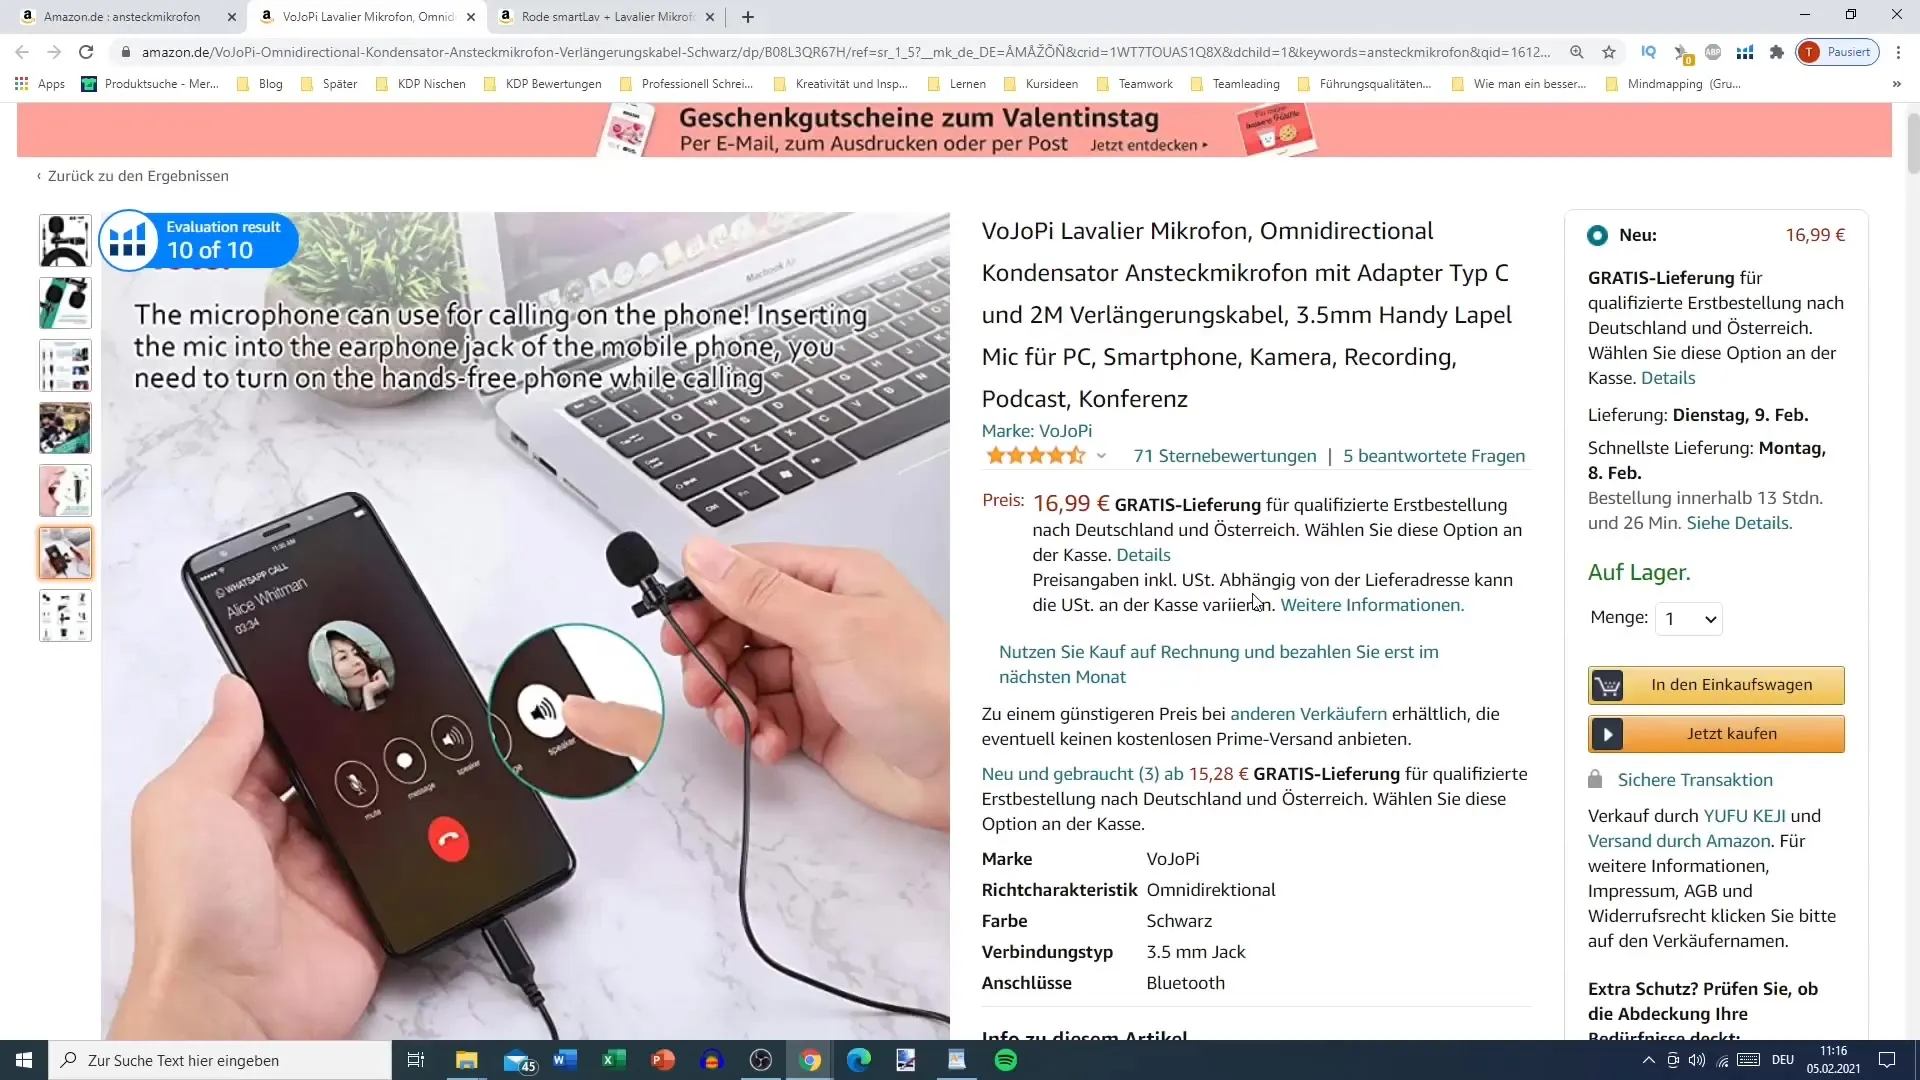The height and width of the screenshot is (1080, 1920).
Task: Click the Evaluation result 10 of 10 badge
Action: tap(198, 240)
